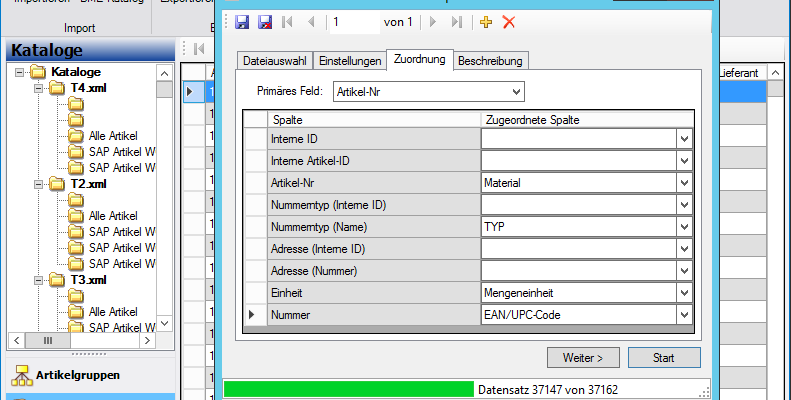Go to the next record

(x=433, y=22)
